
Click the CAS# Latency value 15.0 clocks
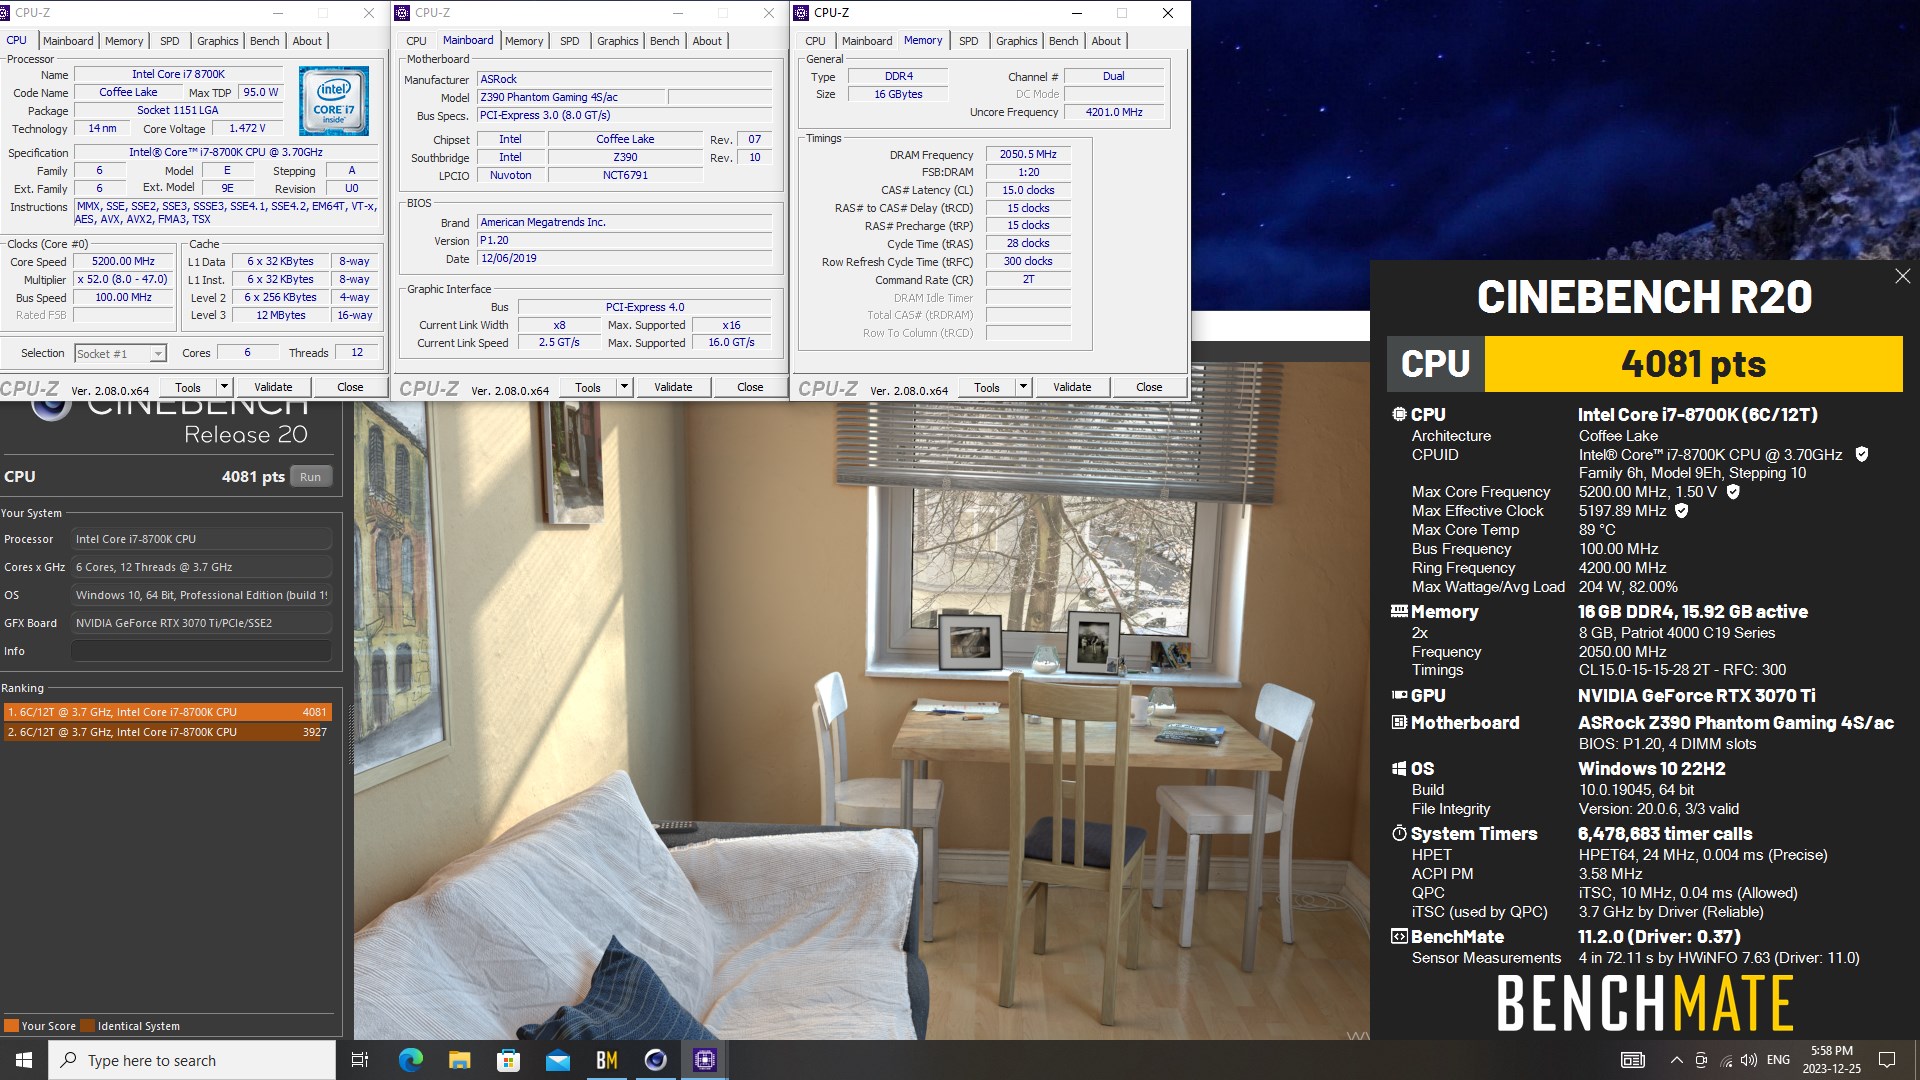[1028, 190]
